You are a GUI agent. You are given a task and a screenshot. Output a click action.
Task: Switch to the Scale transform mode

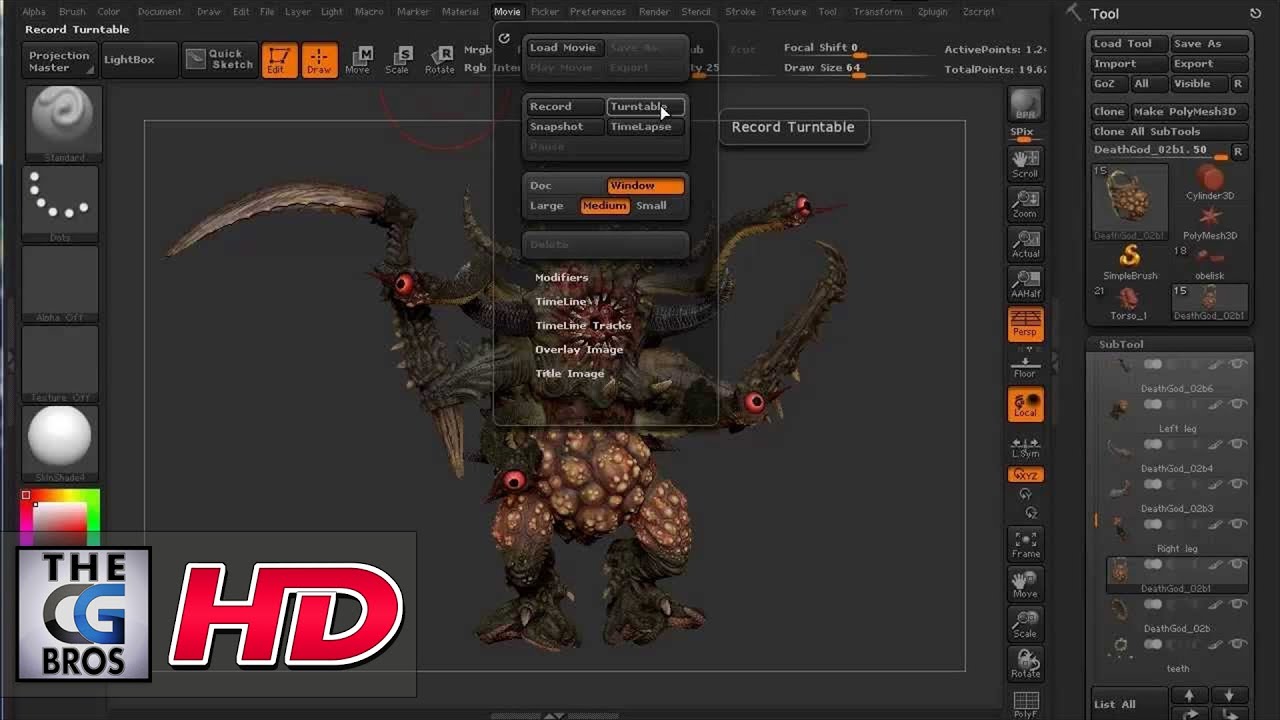(x=398, y=60)
